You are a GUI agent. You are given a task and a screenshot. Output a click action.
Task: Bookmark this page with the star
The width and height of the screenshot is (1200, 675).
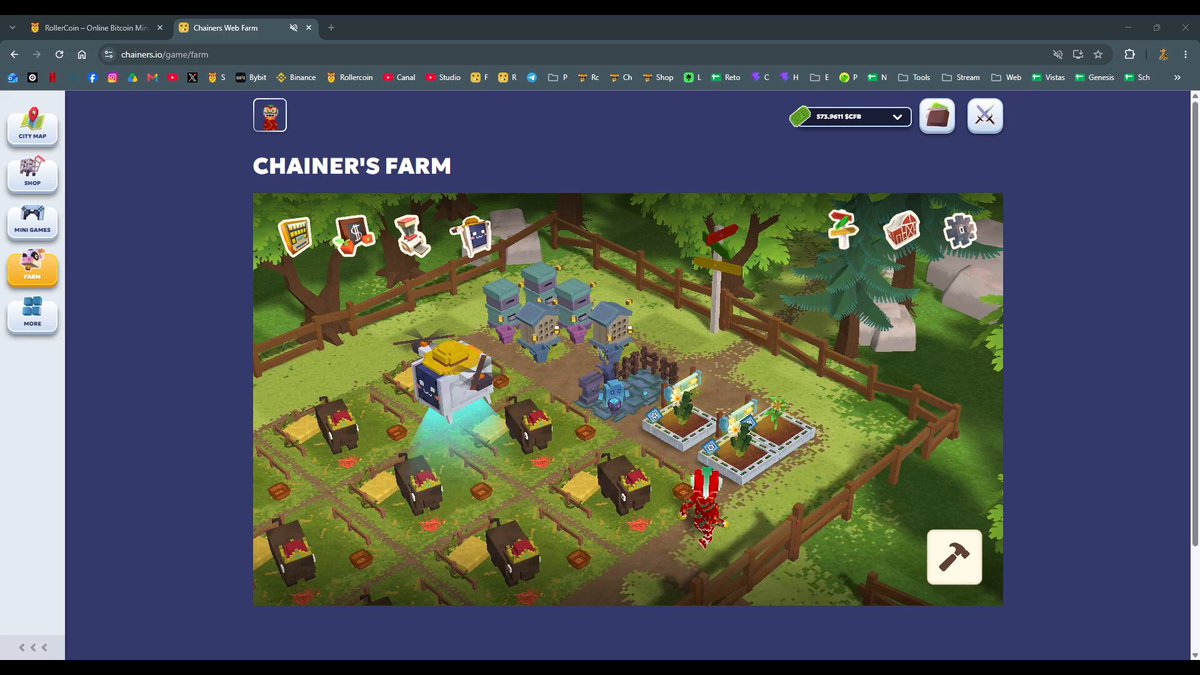(1098, 54)
